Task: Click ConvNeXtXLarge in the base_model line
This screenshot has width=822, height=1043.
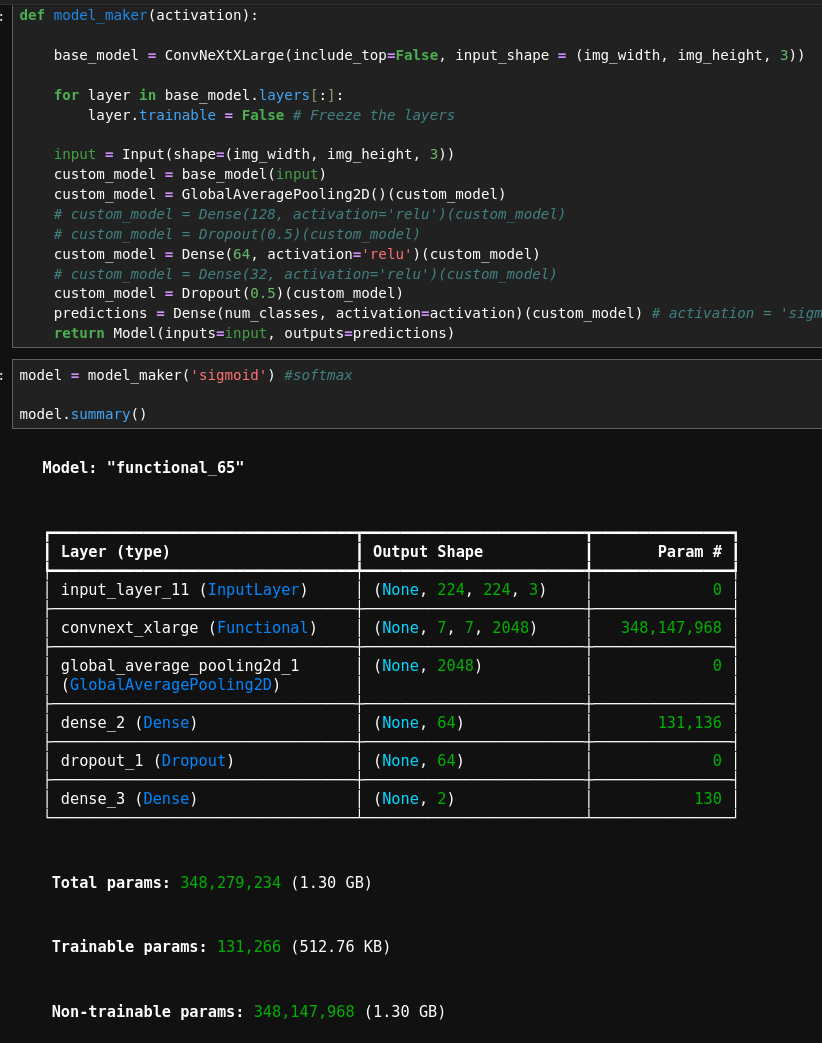Action: pyautogui.click(x=224, y=55)
